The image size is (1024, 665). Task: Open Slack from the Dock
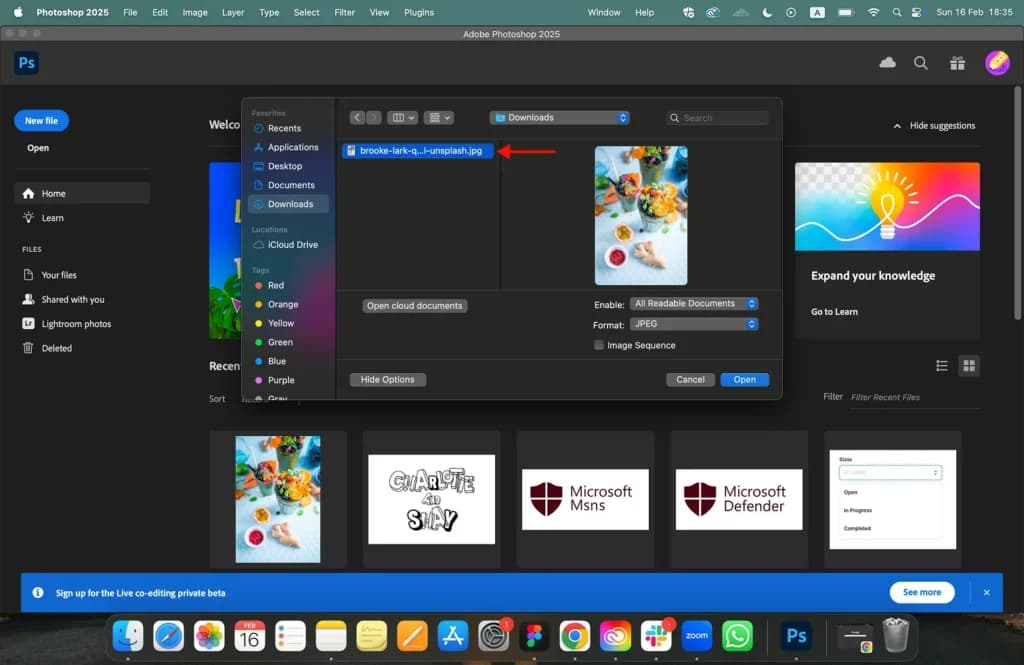[x=656, y=636]
